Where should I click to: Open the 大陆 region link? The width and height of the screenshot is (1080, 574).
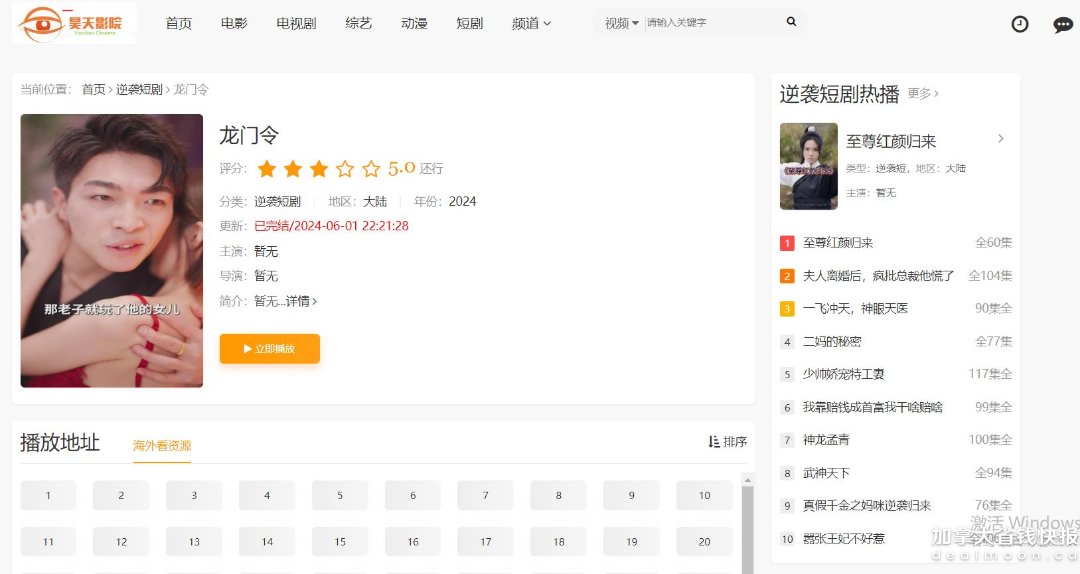375,201
